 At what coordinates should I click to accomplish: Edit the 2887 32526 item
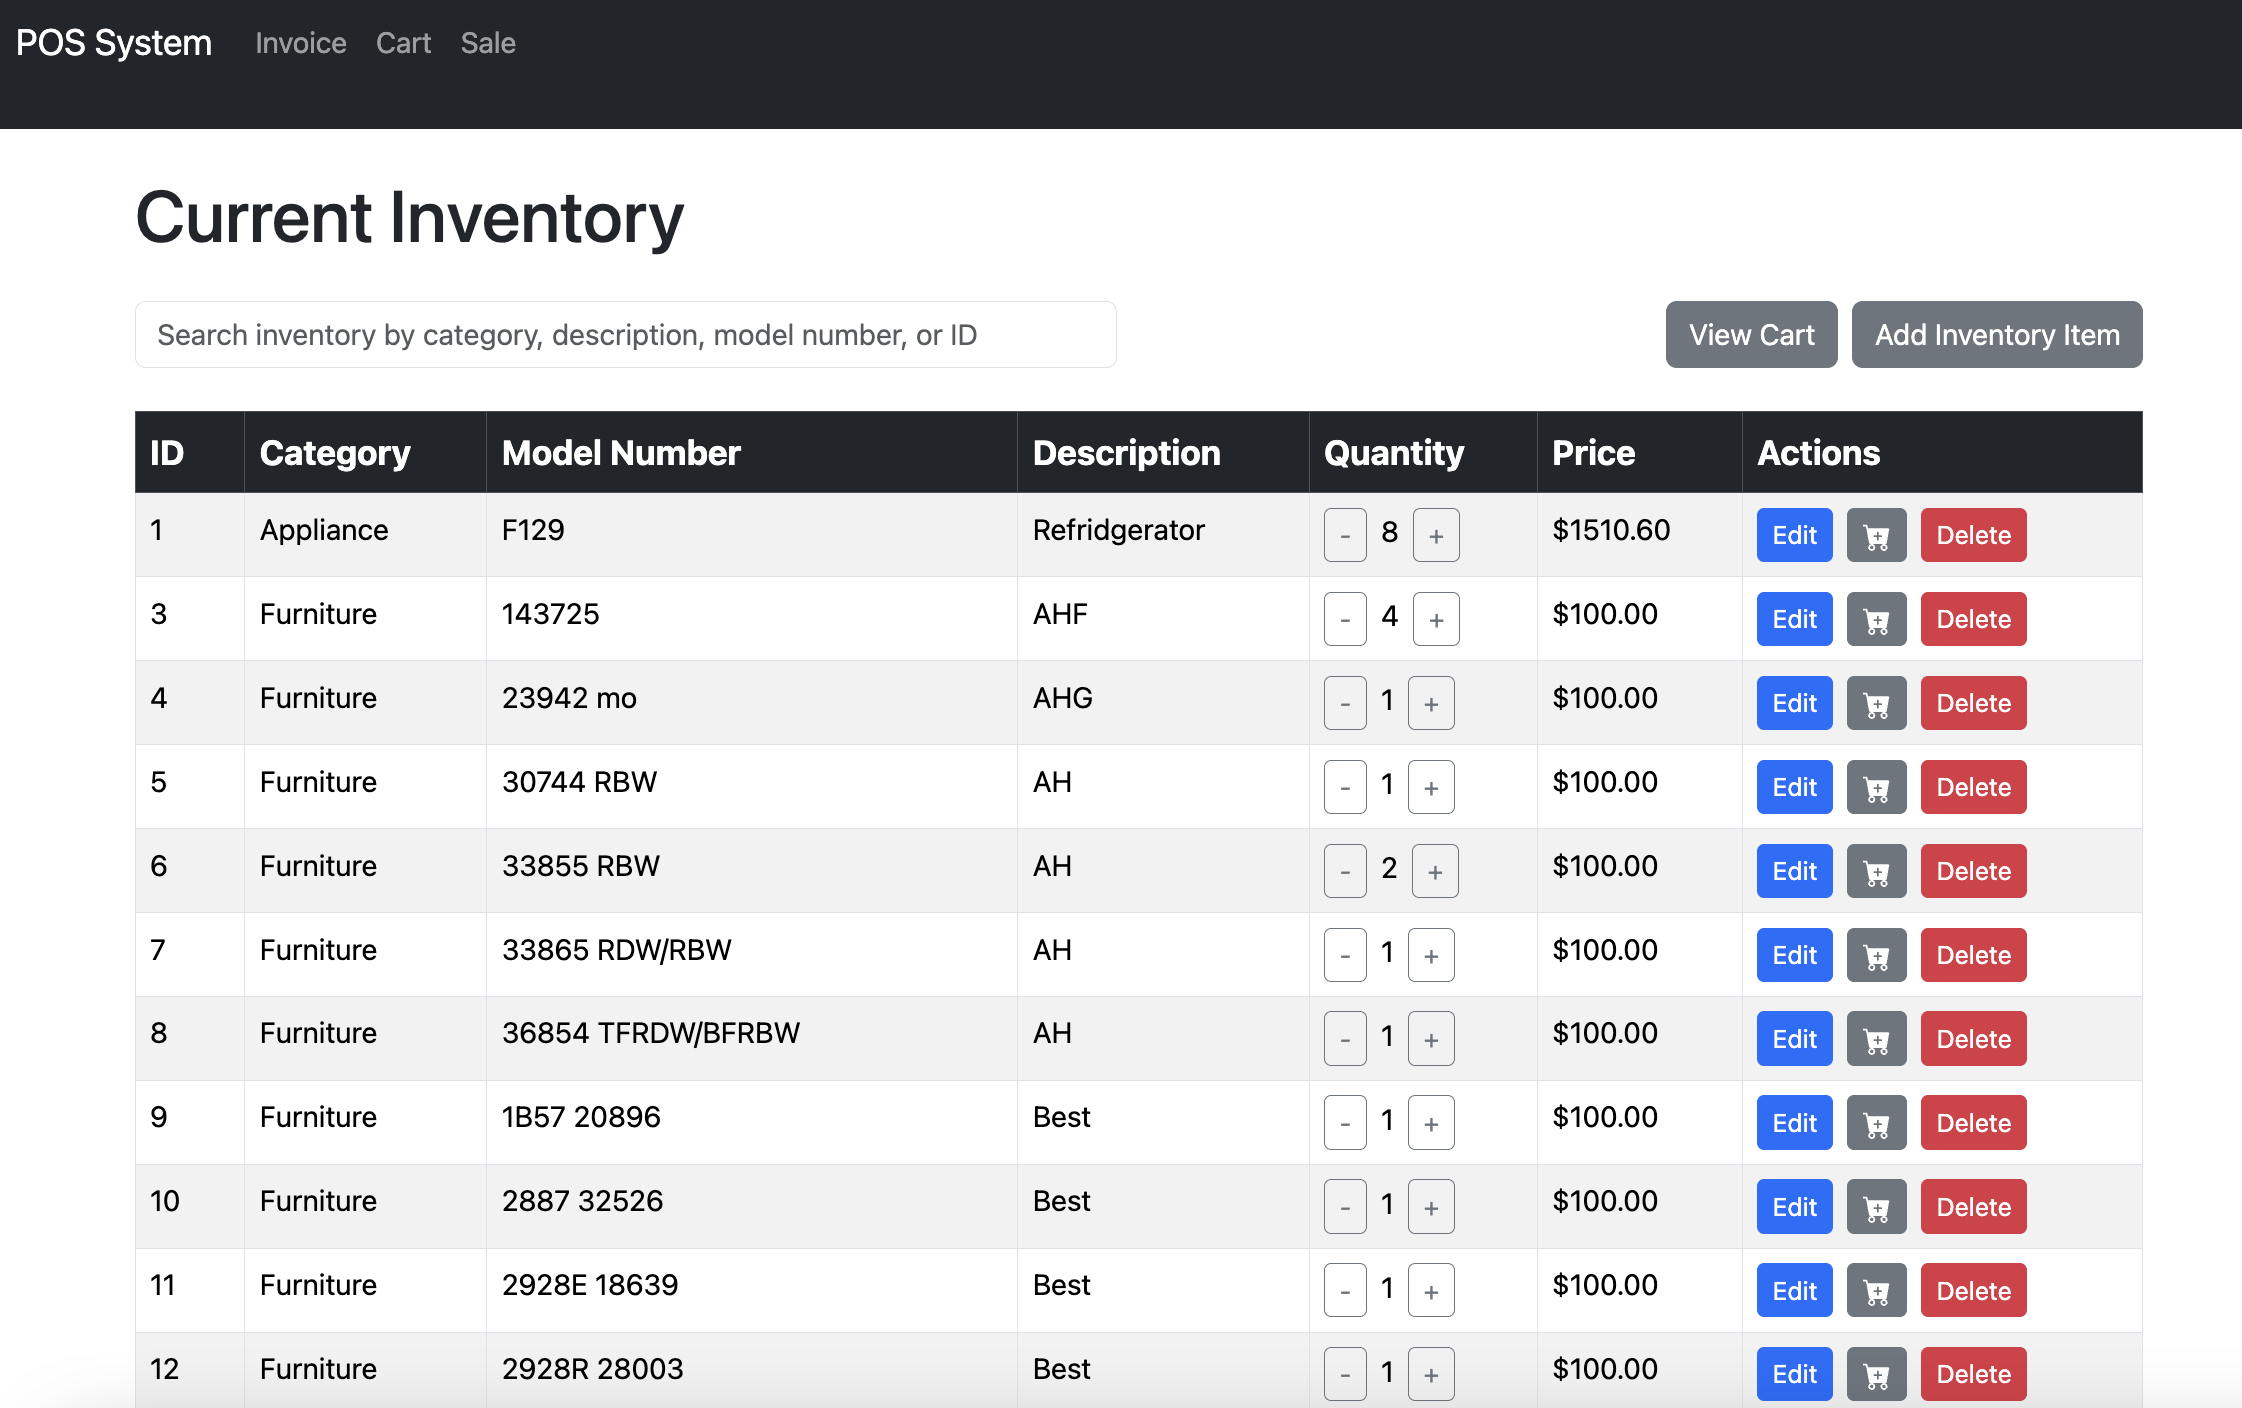(x=1794, y=1207)
